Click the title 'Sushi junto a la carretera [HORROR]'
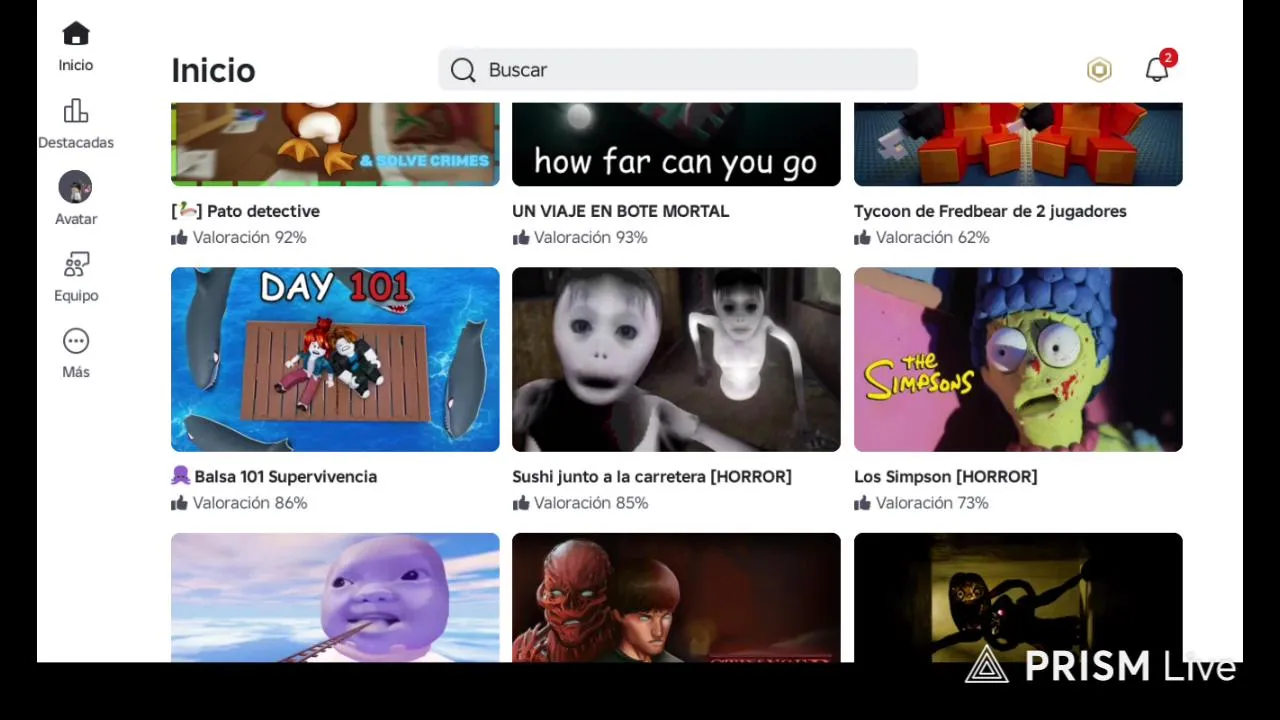Screen dimensions: 1280x720 click(652, 477)
